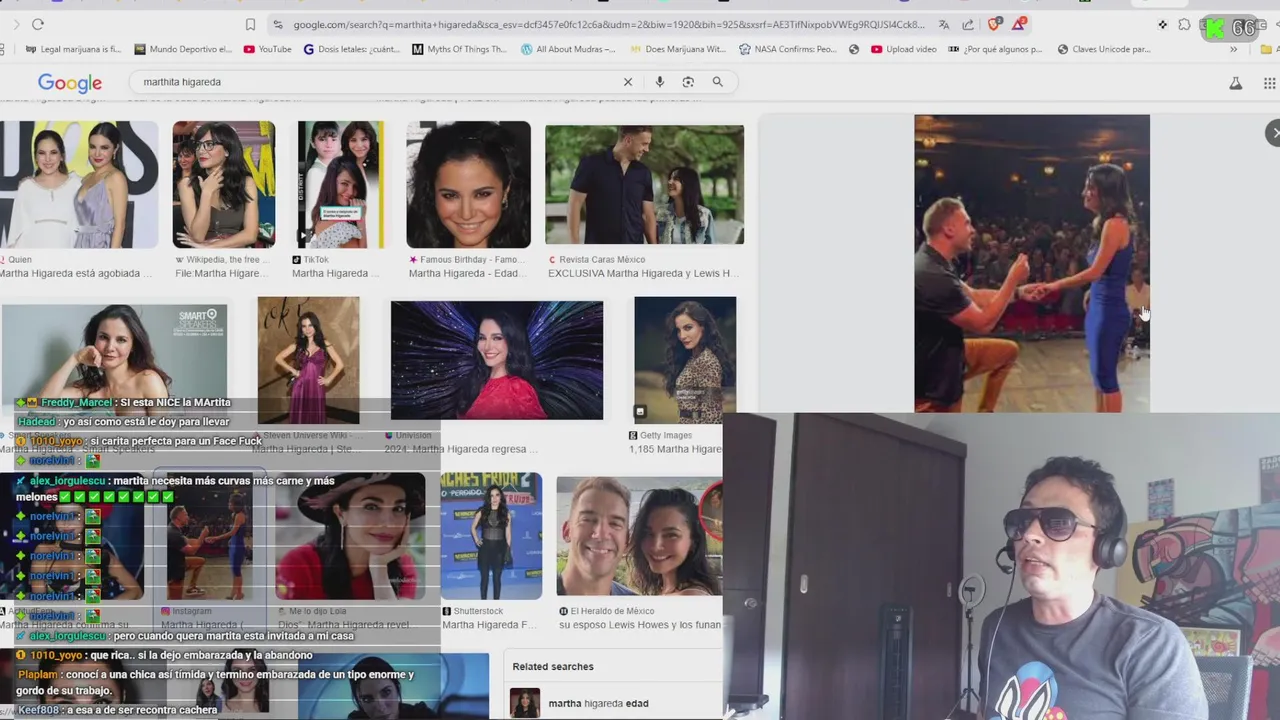
Task: Click the 'Related searches' heading
Action: (553, 666)
